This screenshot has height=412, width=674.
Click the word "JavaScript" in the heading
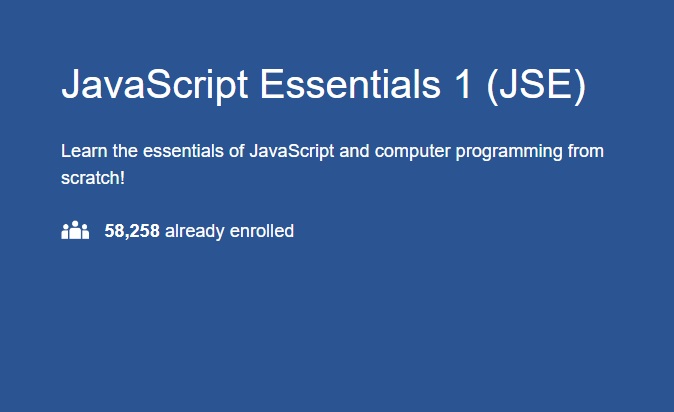pyautogui.click(x=154, y=86)
